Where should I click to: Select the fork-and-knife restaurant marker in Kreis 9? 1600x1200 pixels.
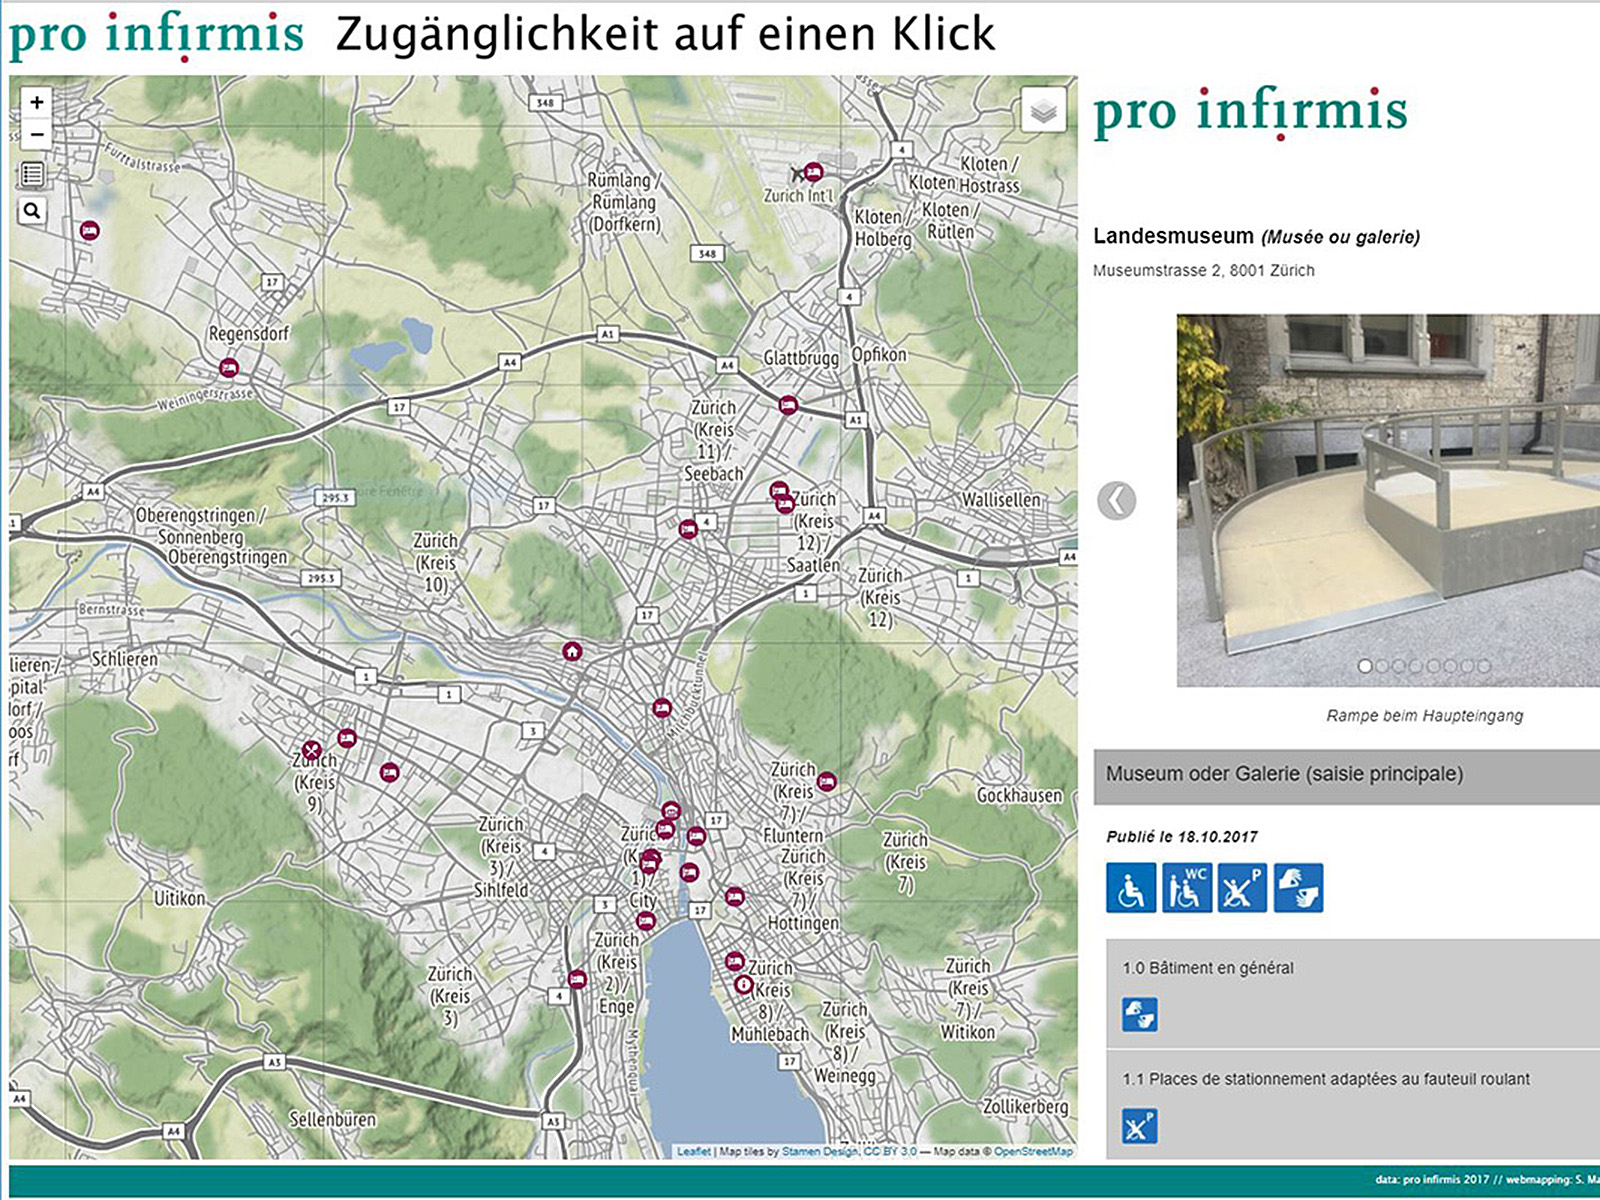[312, 750]
